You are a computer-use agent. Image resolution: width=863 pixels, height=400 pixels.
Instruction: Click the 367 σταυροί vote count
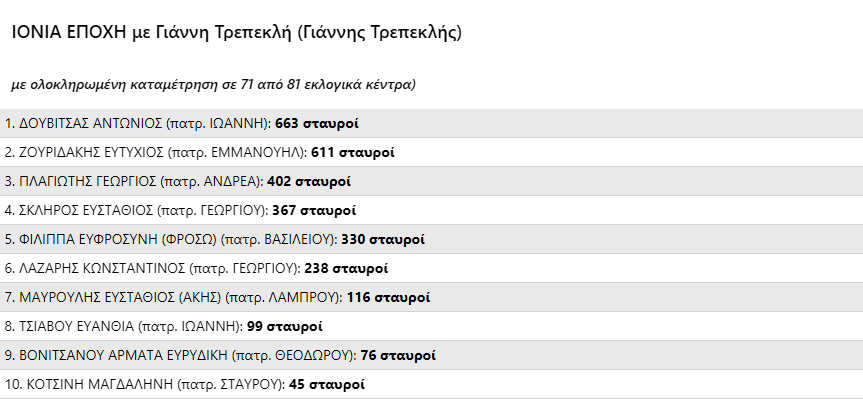314,211
